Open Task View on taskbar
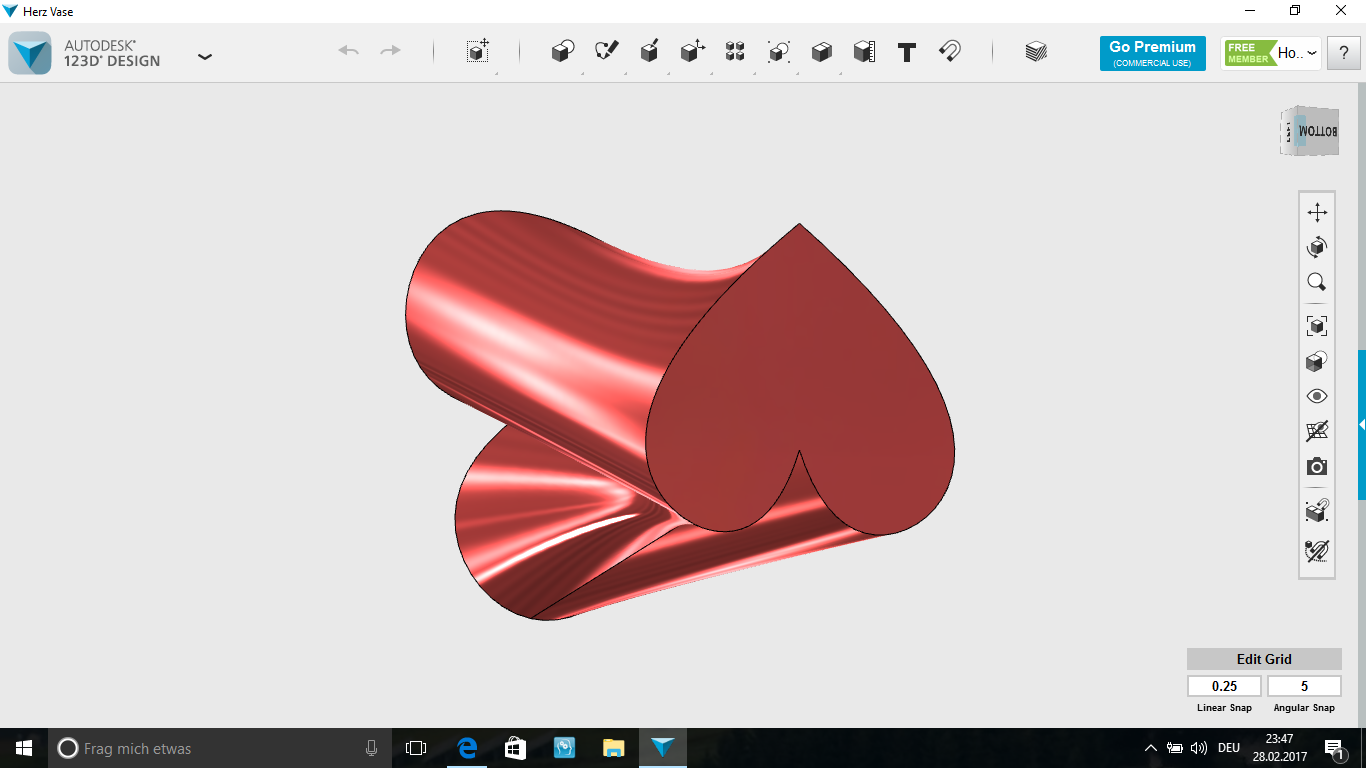 click(416, 748)
